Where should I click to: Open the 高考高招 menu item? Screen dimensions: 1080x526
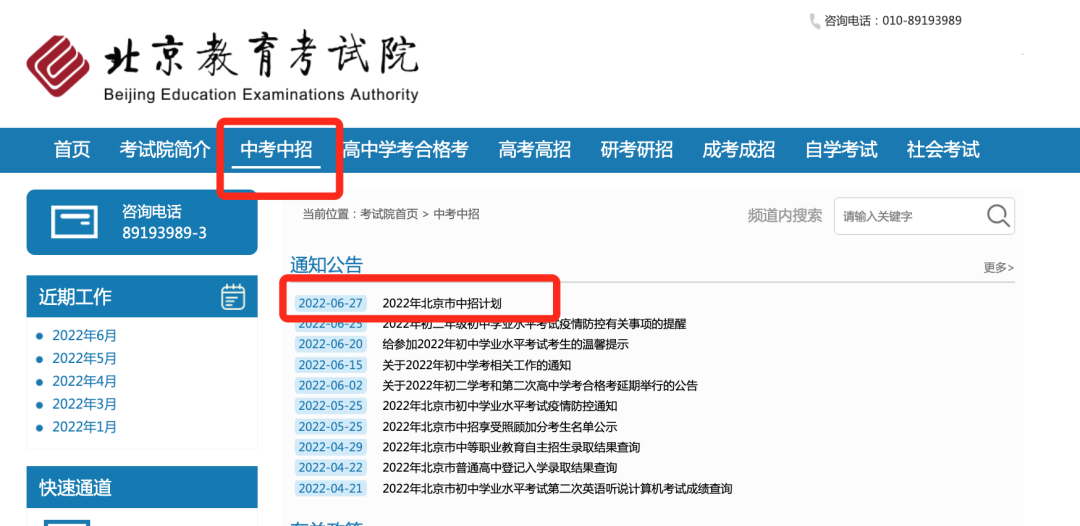pyautogui.click(x=534, y=150)
